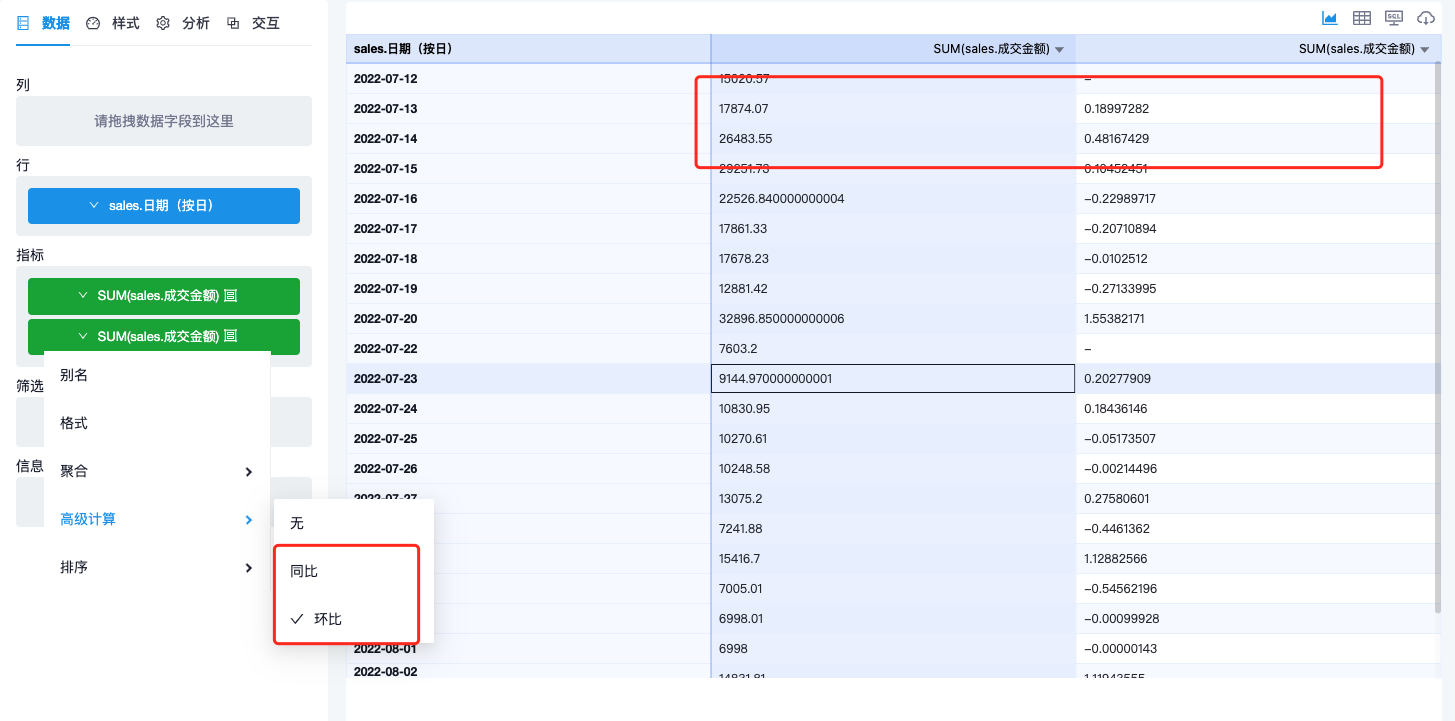Click the cell 1.12882566
The height and width of the screenshot is (721, 1455).
click(1259, 559)
